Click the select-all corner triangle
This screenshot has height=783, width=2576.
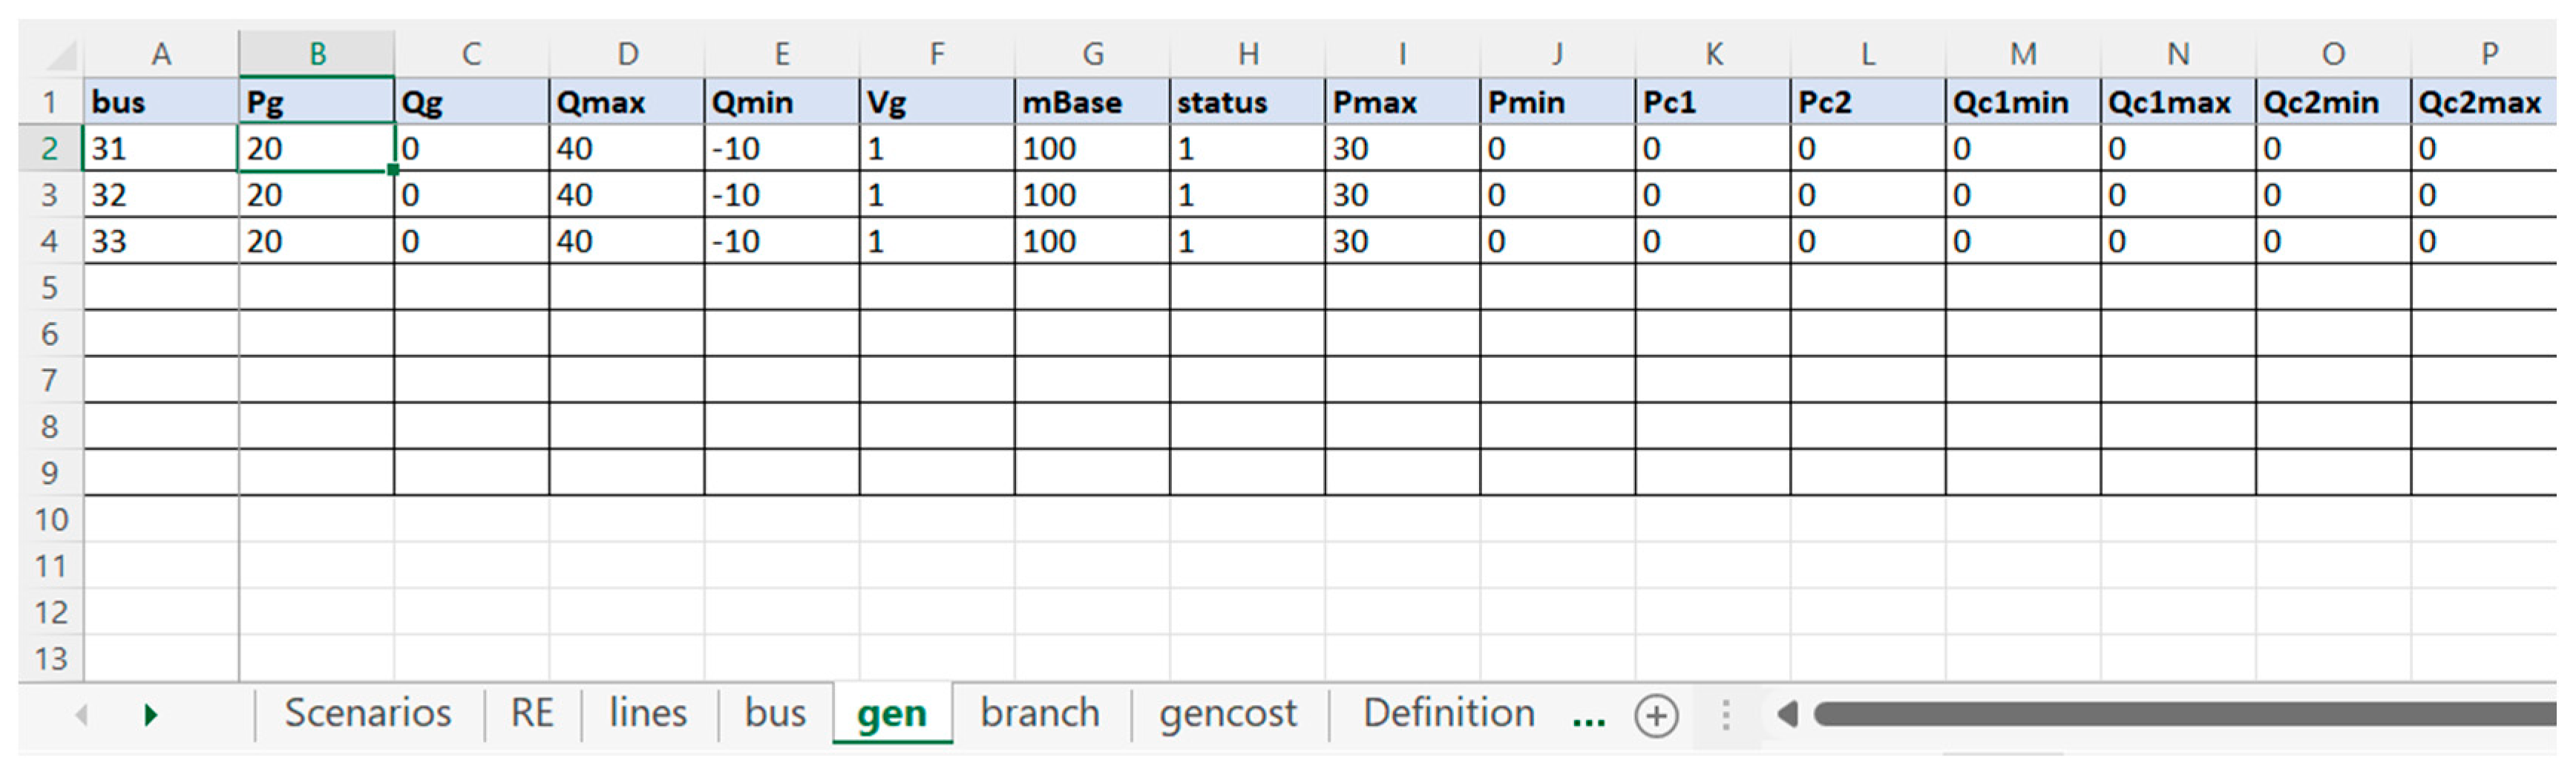point(61,54)
